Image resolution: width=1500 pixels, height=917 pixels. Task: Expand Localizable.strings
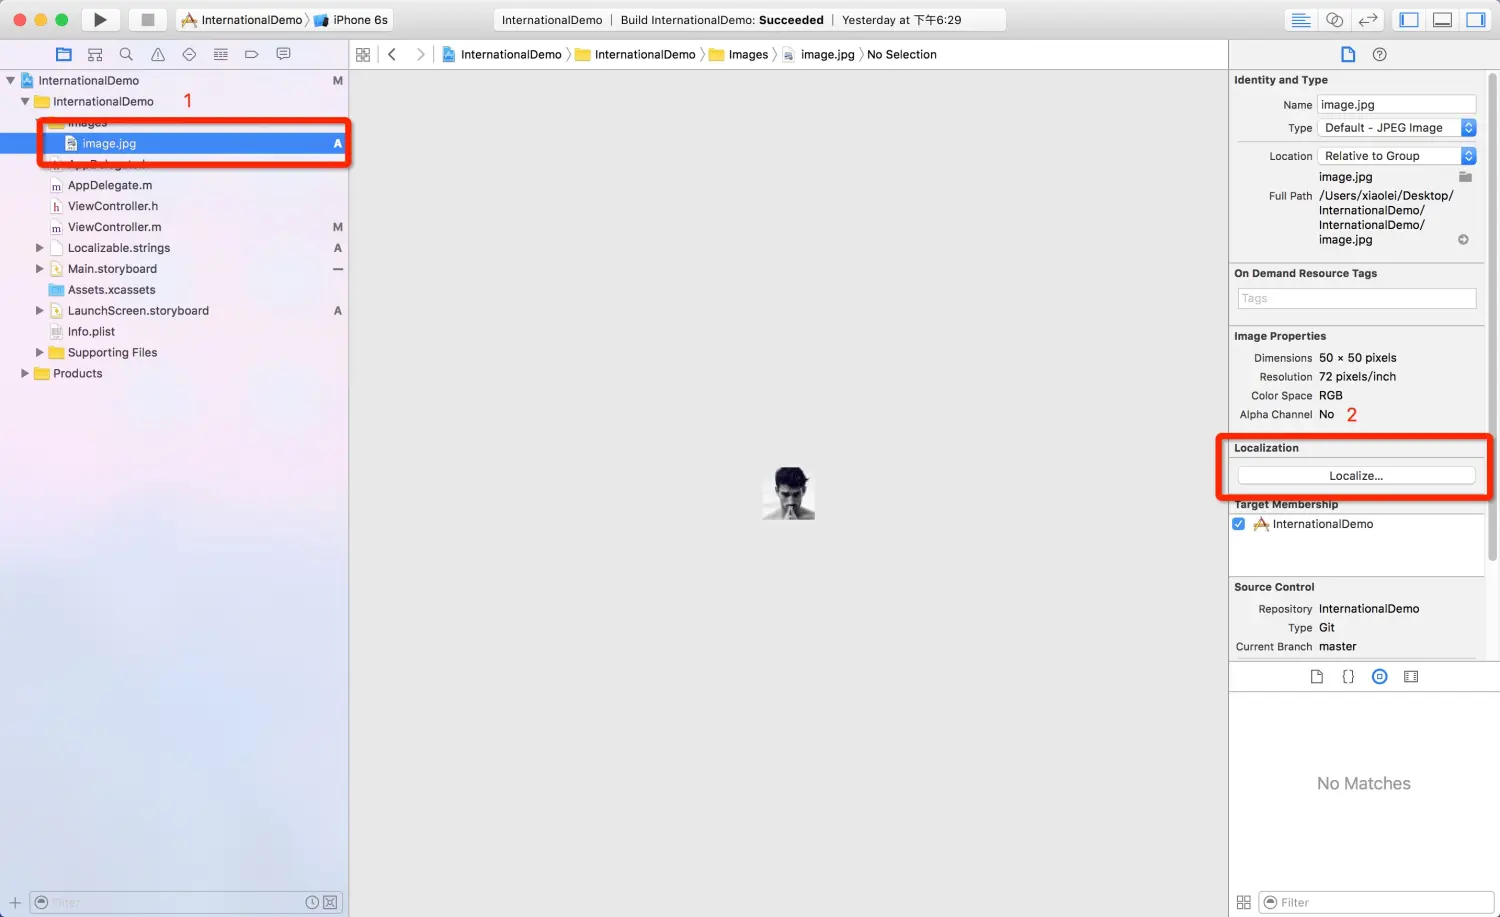40,248
